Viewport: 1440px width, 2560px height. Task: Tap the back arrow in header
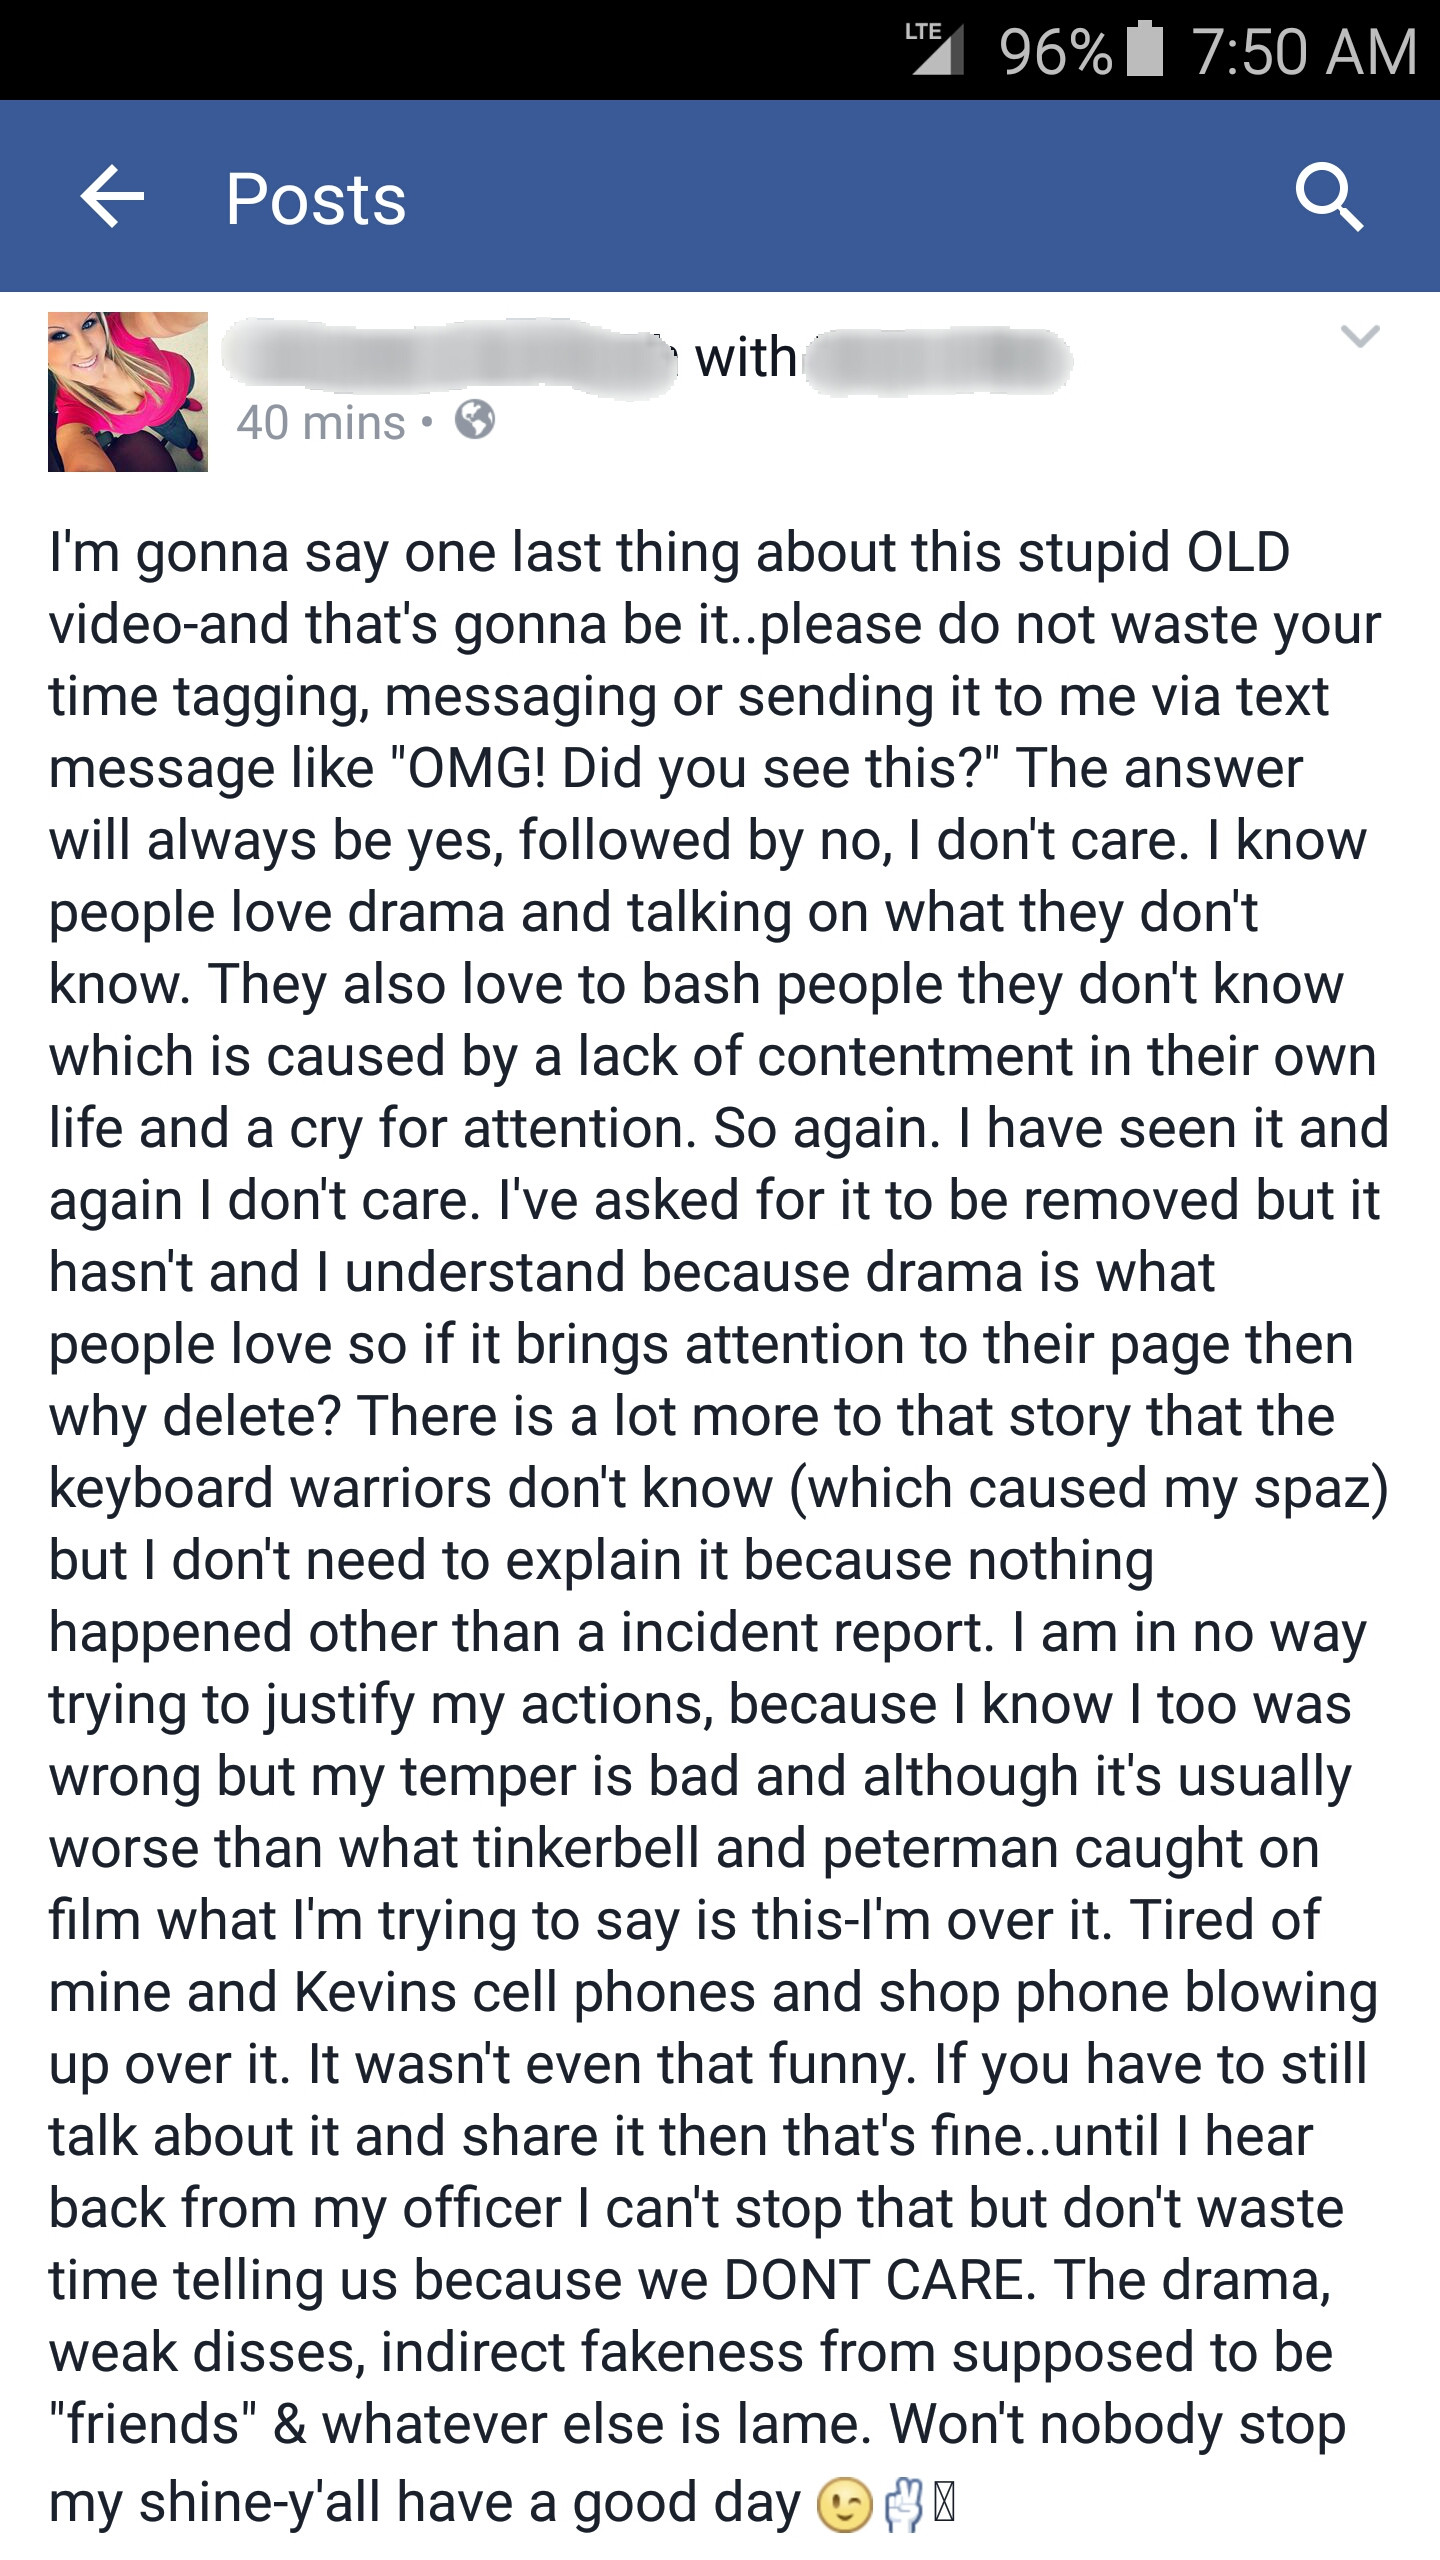coord(113,197)
